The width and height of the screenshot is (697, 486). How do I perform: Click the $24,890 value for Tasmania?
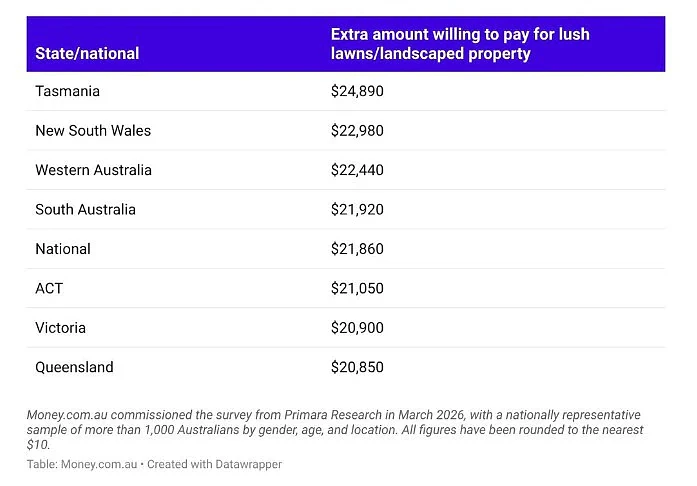(x=357, y=91)
